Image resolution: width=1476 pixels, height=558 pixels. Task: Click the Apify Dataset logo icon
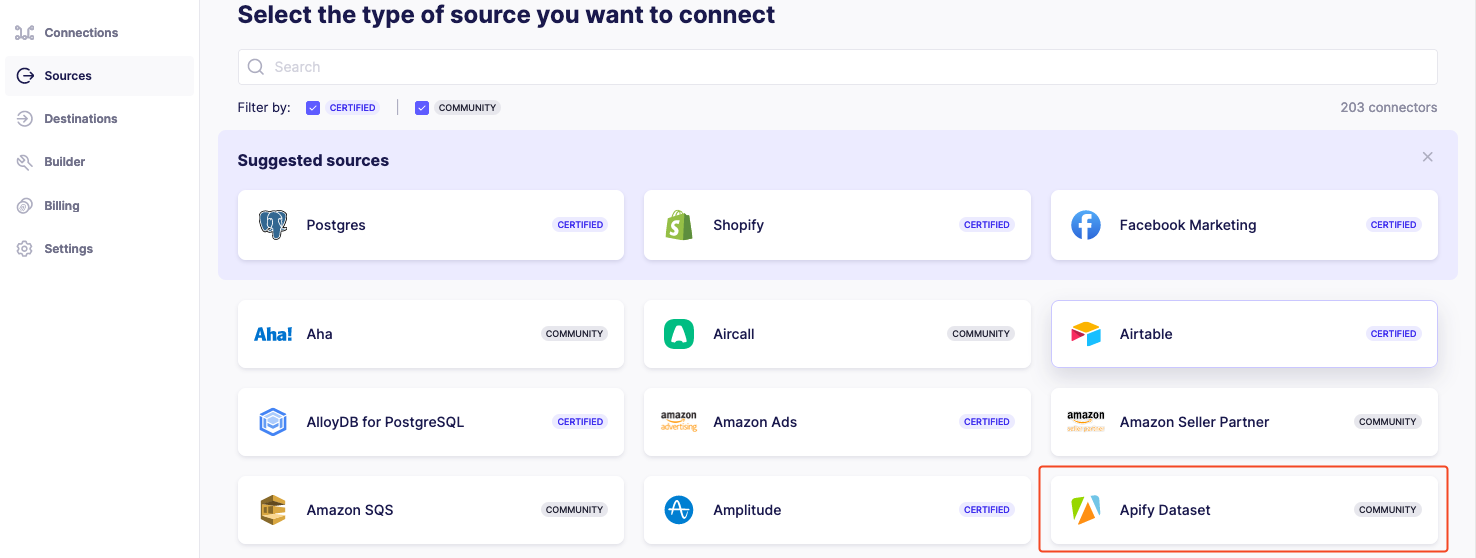[1085, 510]
